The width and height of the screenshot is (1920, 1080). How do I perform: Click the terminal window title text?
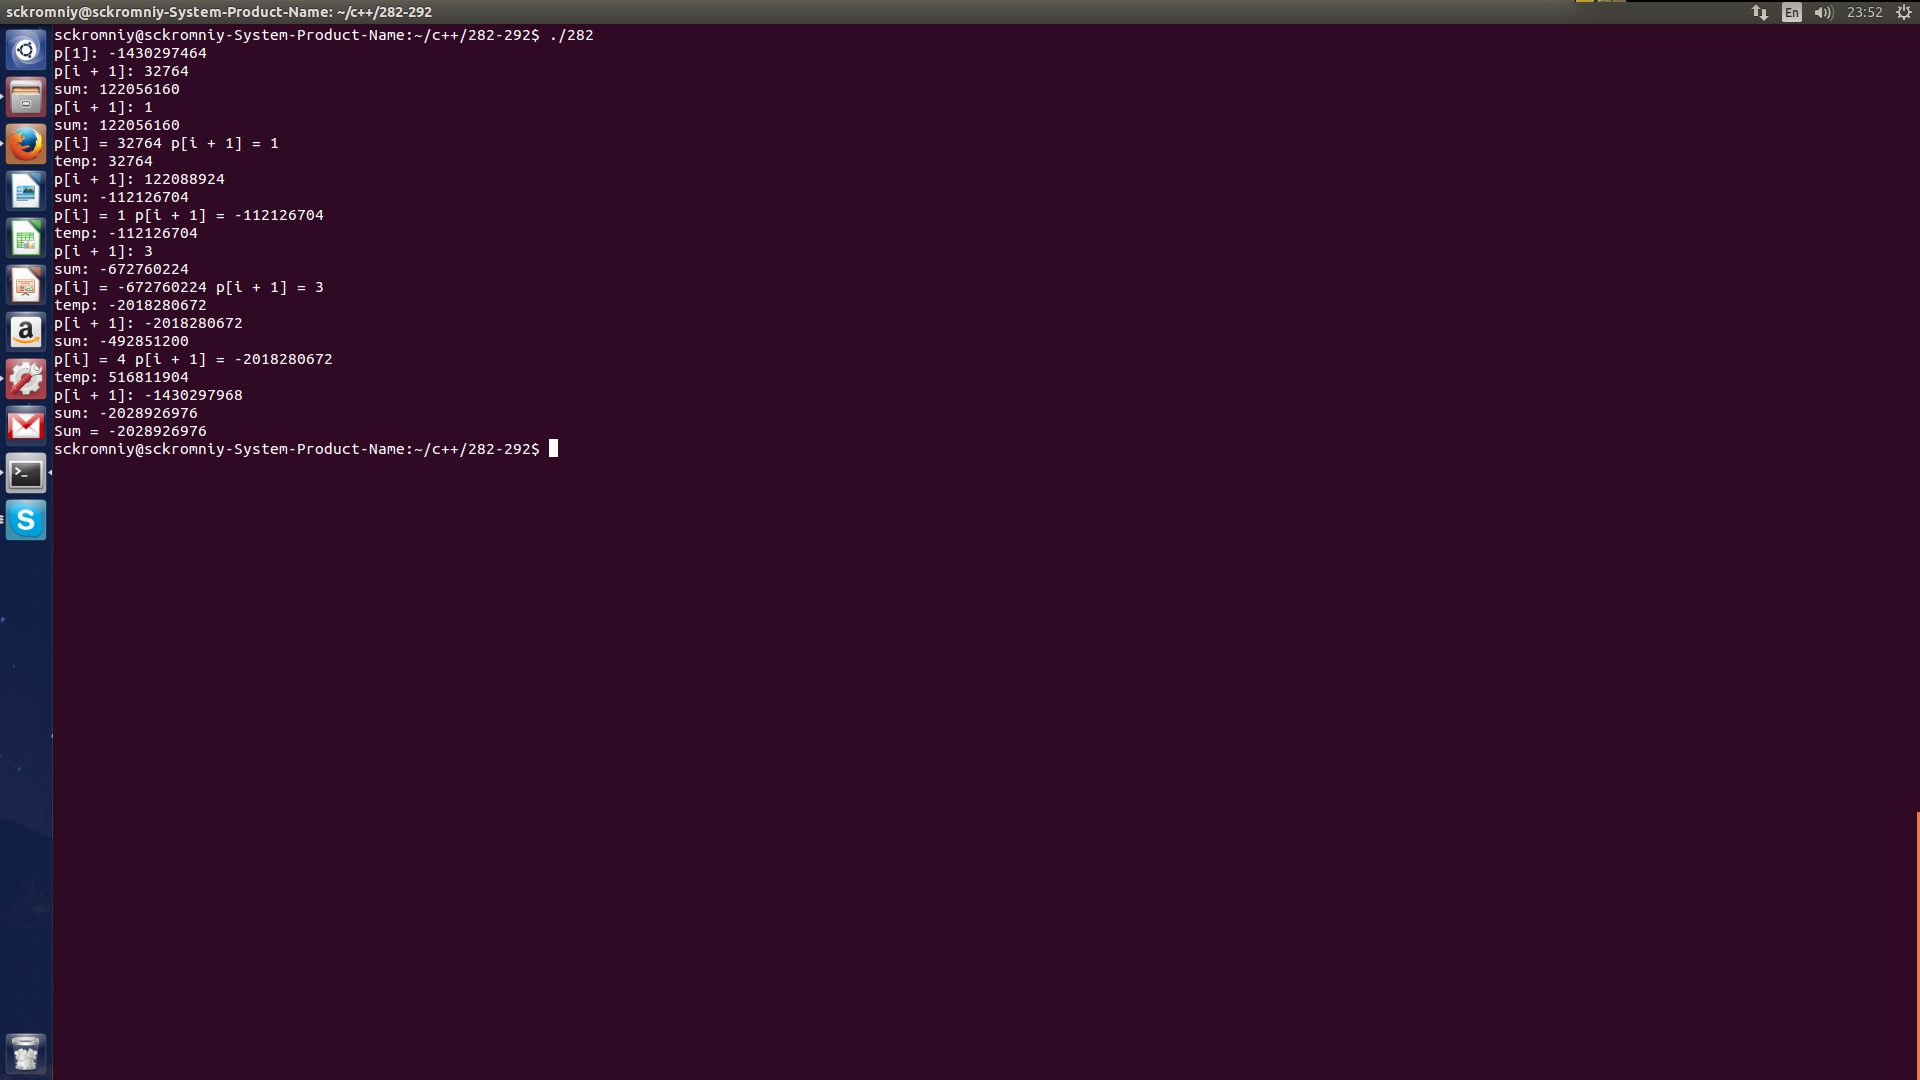[x=219, y=12]
